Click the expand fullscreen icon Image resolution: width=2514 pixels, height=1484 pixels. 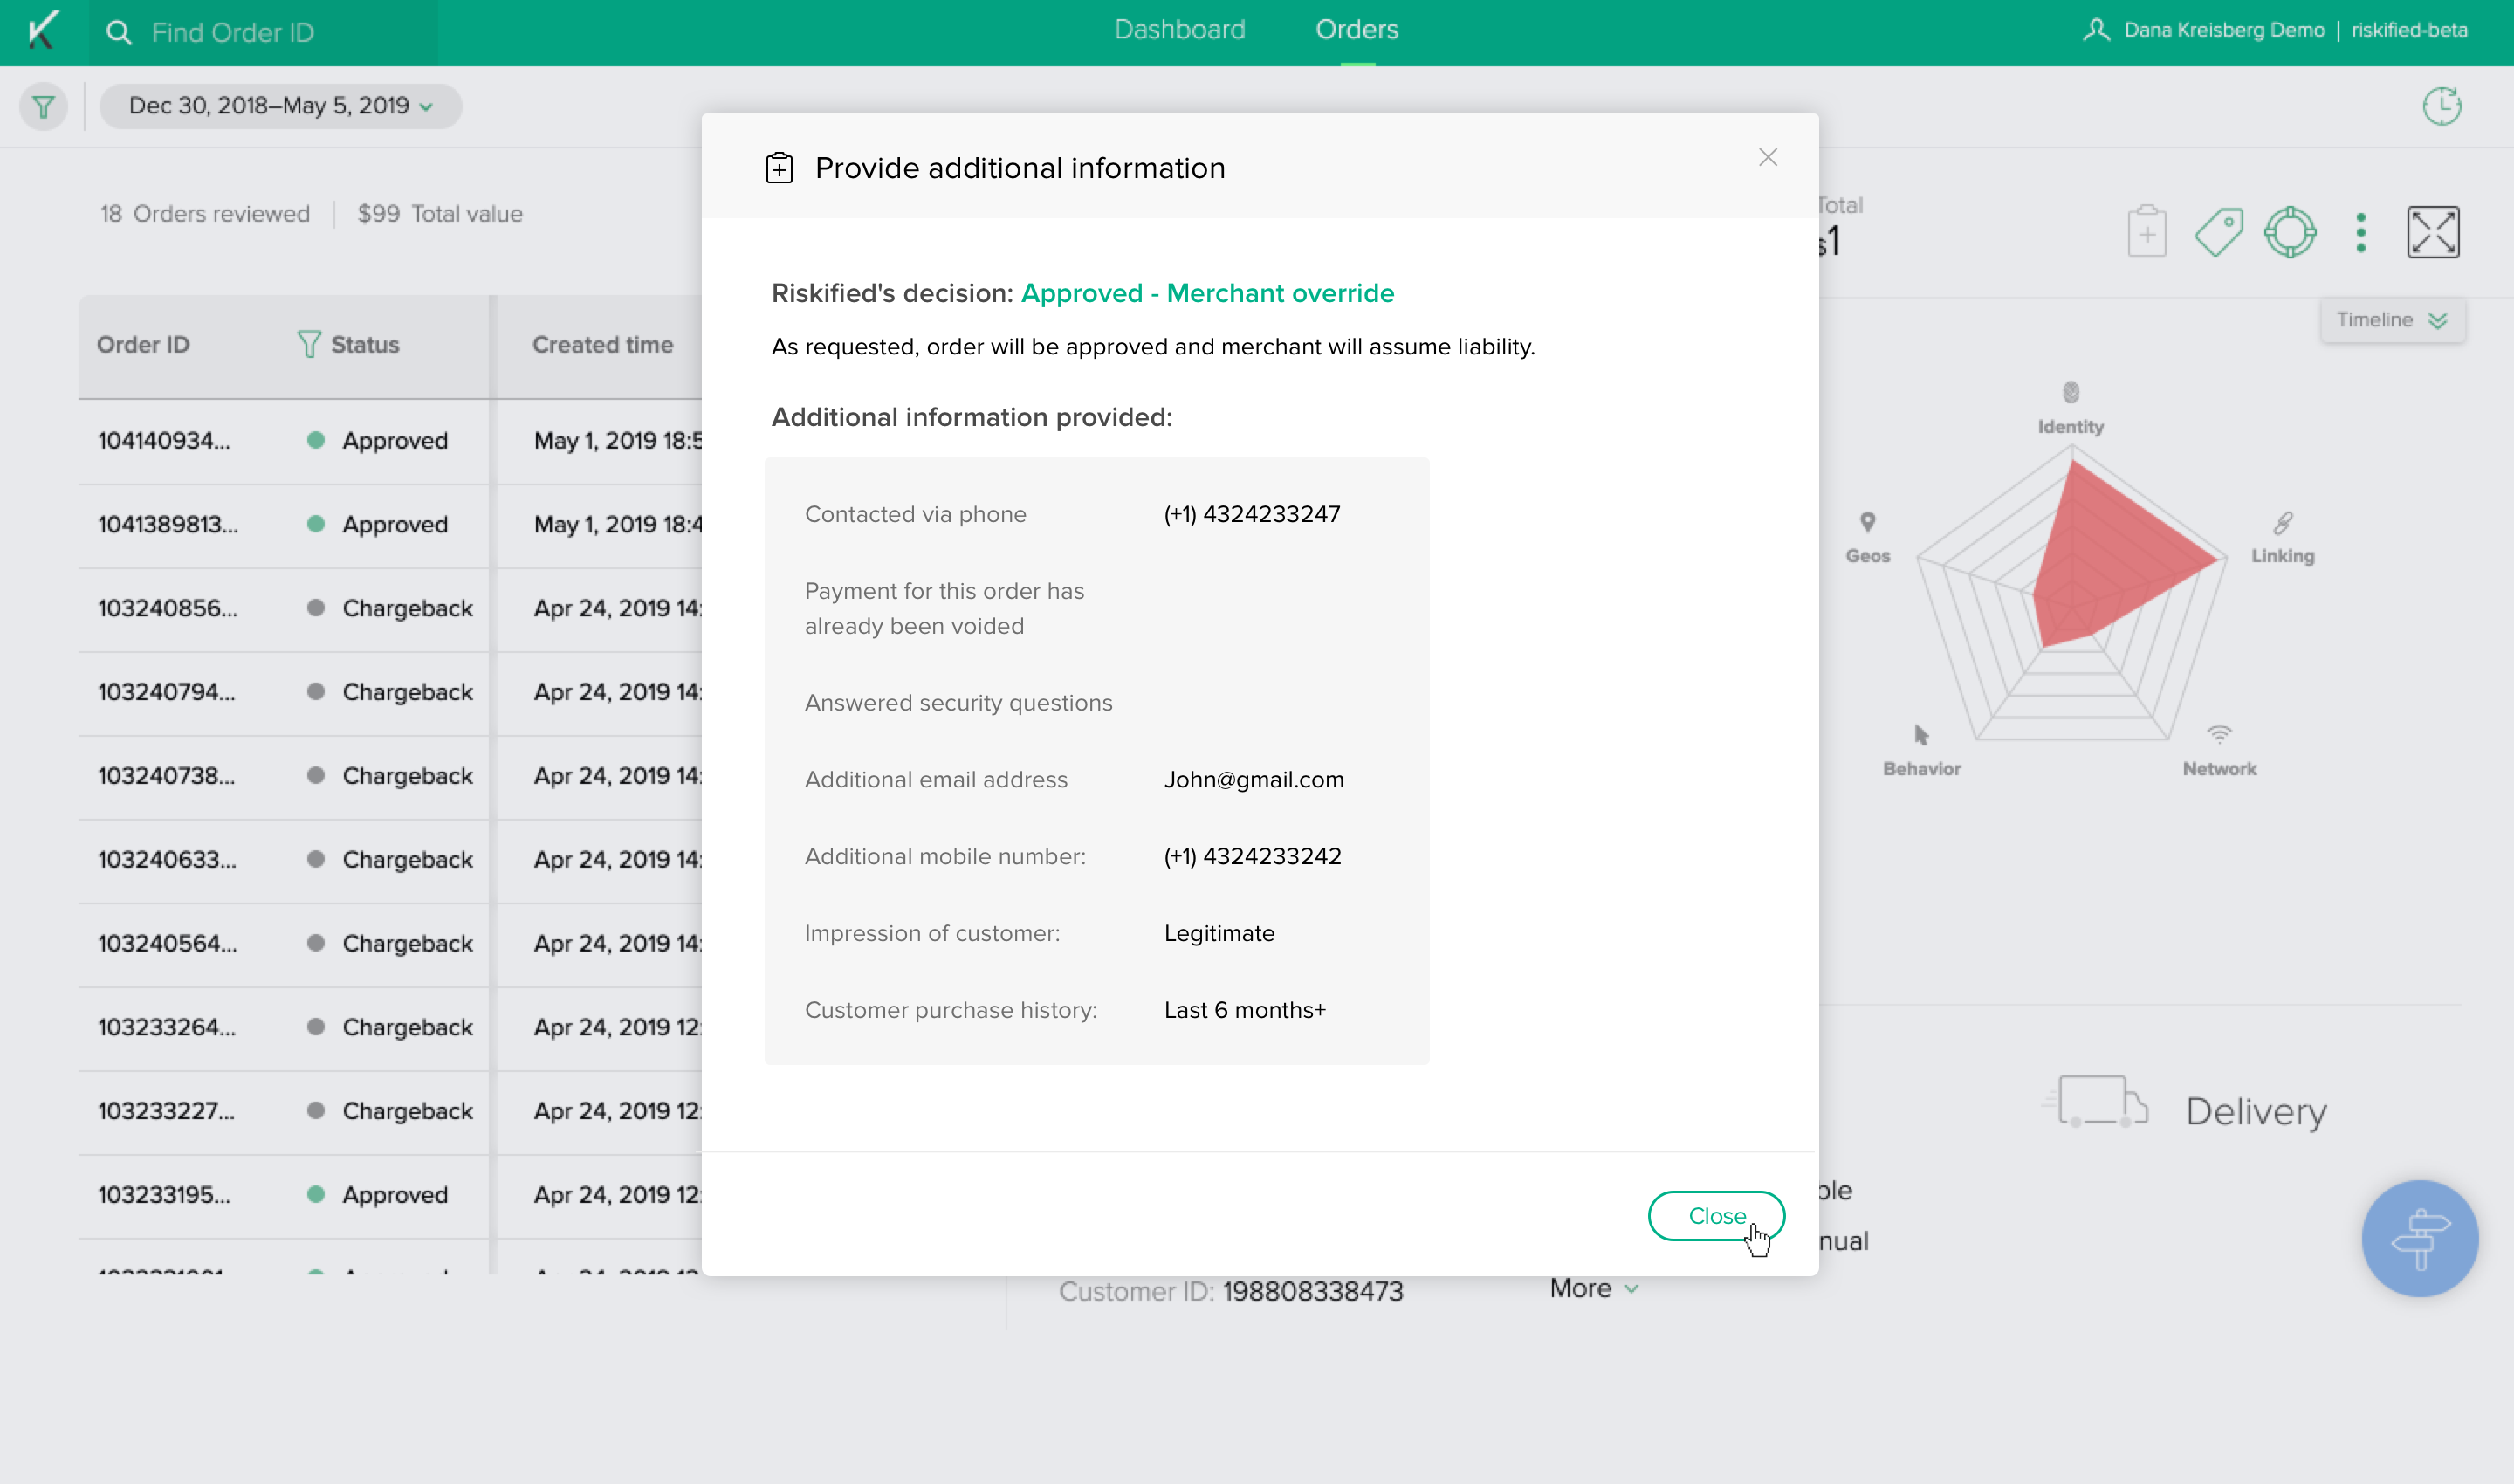(2433, 232)
